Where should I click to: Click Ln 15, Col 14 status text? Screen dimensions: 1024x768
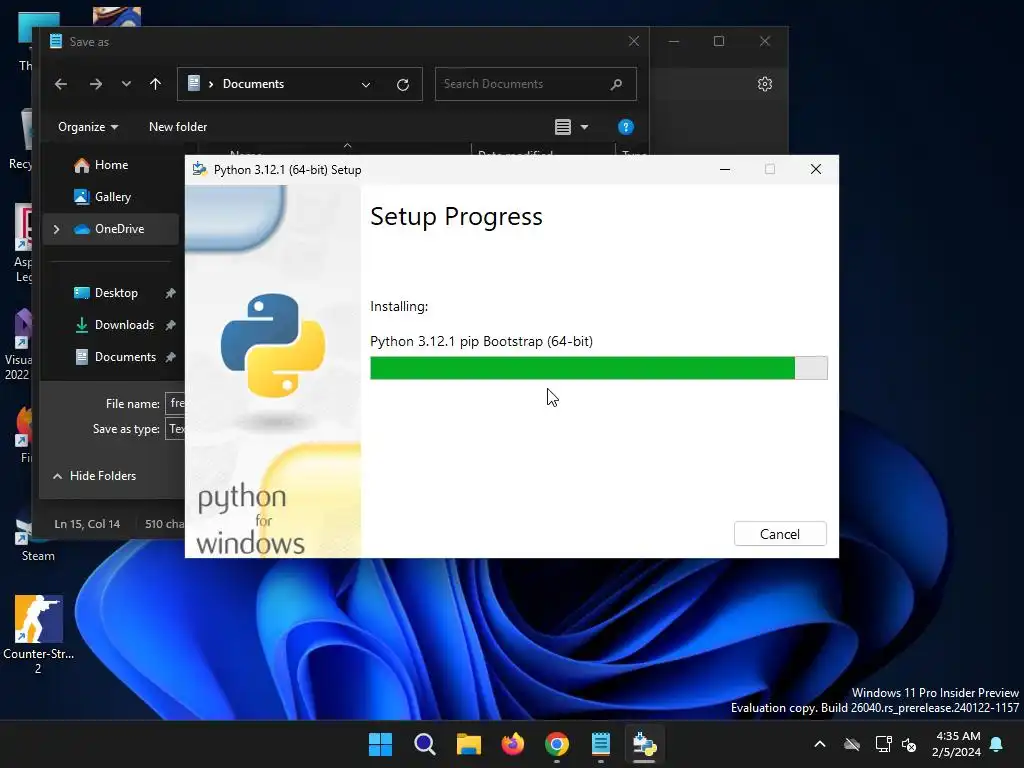[x=87, y=524]
